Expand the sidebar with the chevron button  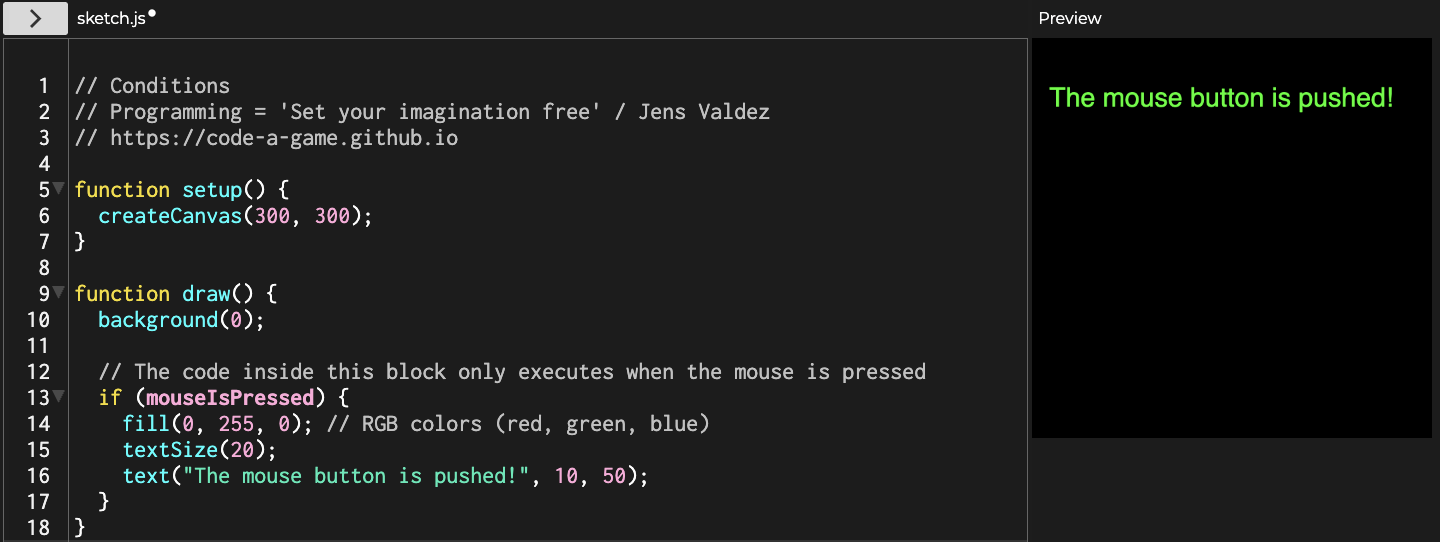click(x=35, y=18)
